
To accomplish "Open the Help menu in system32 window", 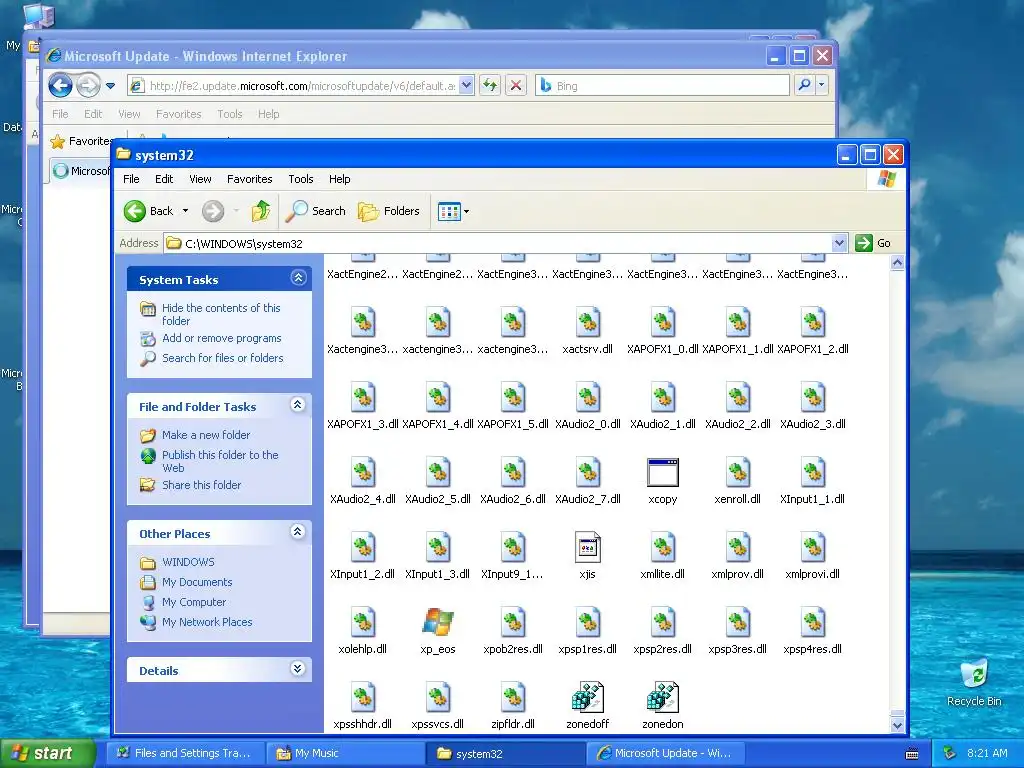I will (340, 179).
